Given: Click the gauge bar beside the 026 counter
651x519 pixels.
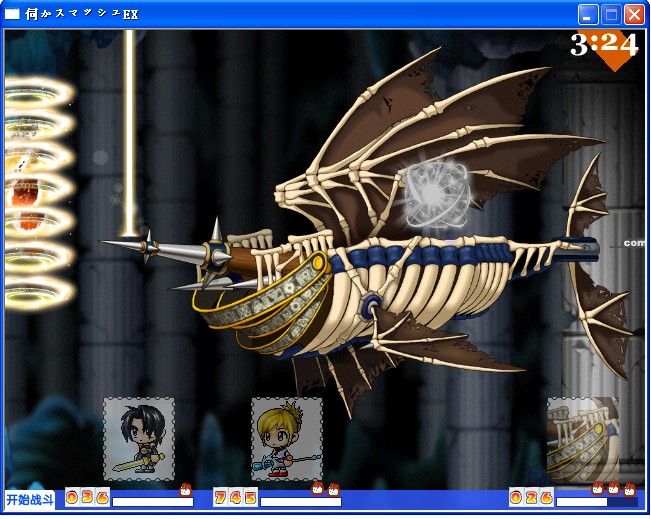Looking at the screenshot, I should pos(597,502).
